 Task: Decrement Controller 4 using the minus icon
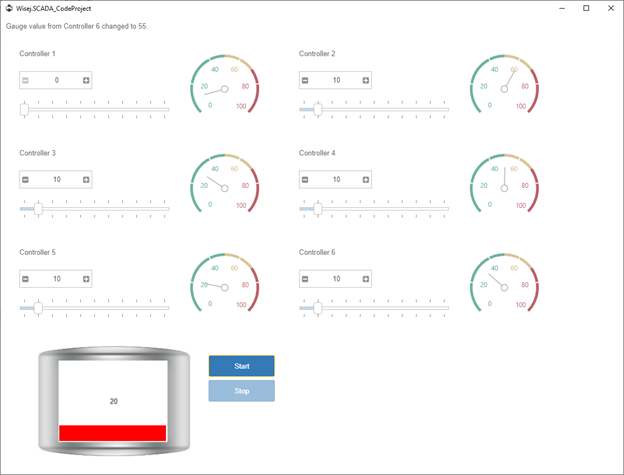[x=305, y=180]
